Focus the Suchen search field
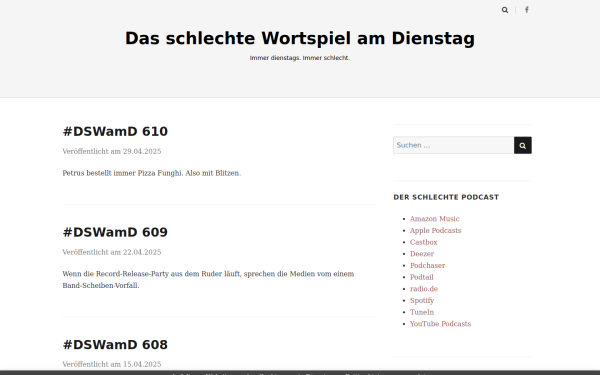The height and width of the screenshot is (375, 600). 453,145
